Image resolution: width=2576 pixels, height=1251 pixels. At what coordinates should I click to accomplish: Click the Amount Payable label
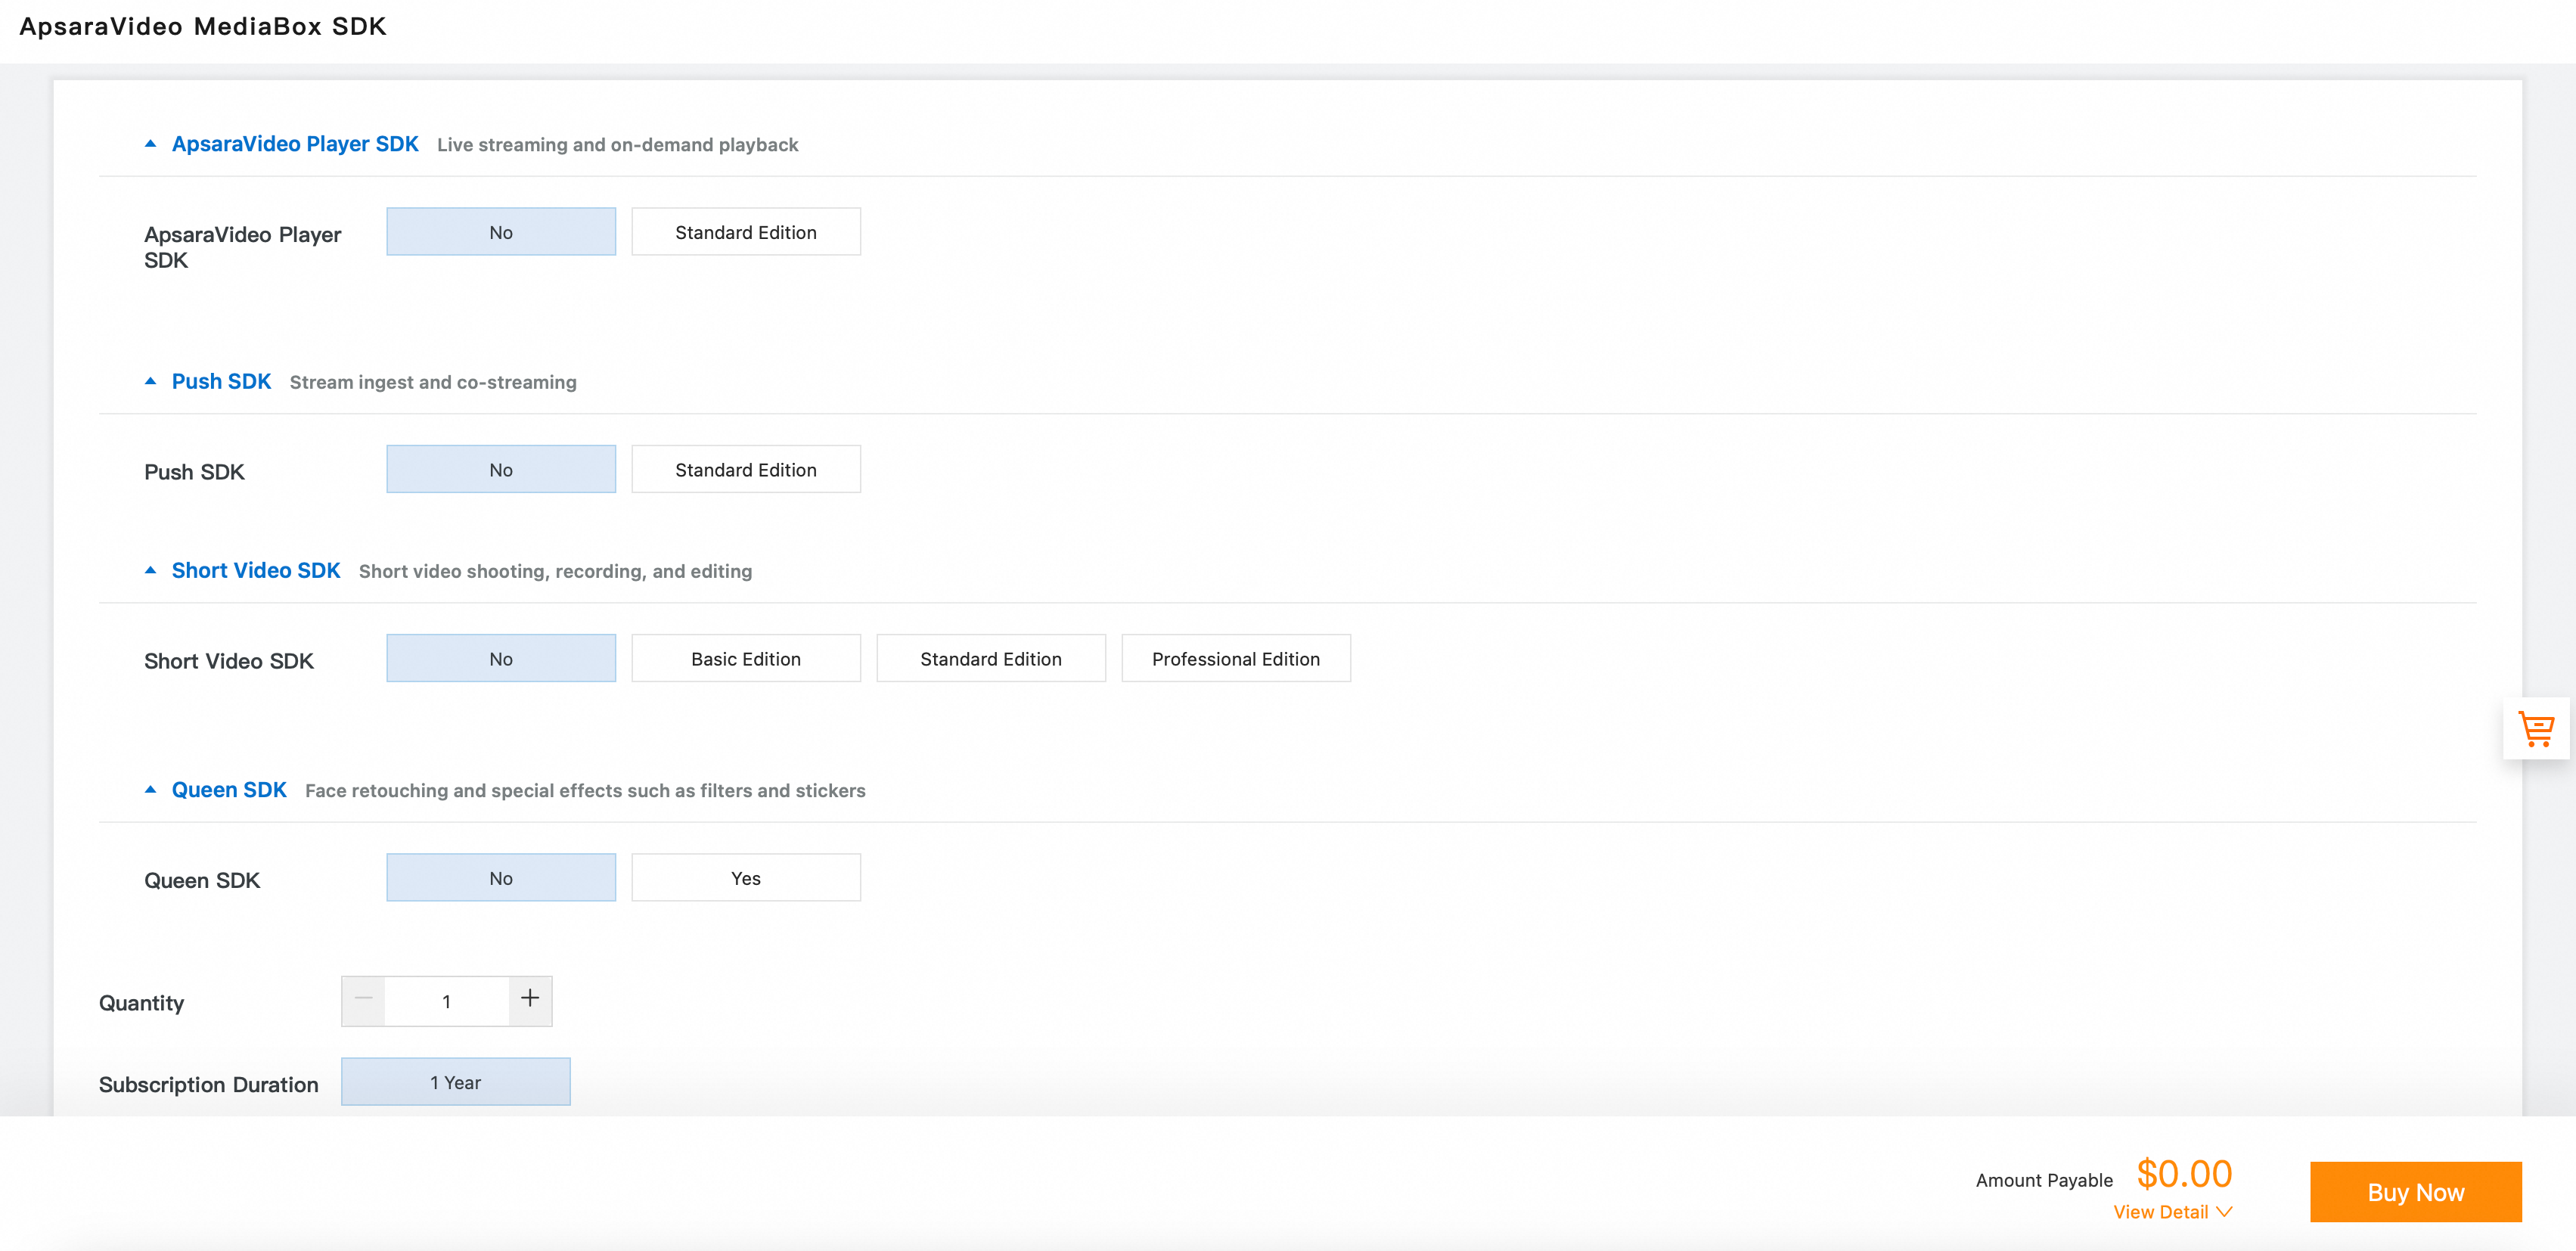coord(2044,1180)
